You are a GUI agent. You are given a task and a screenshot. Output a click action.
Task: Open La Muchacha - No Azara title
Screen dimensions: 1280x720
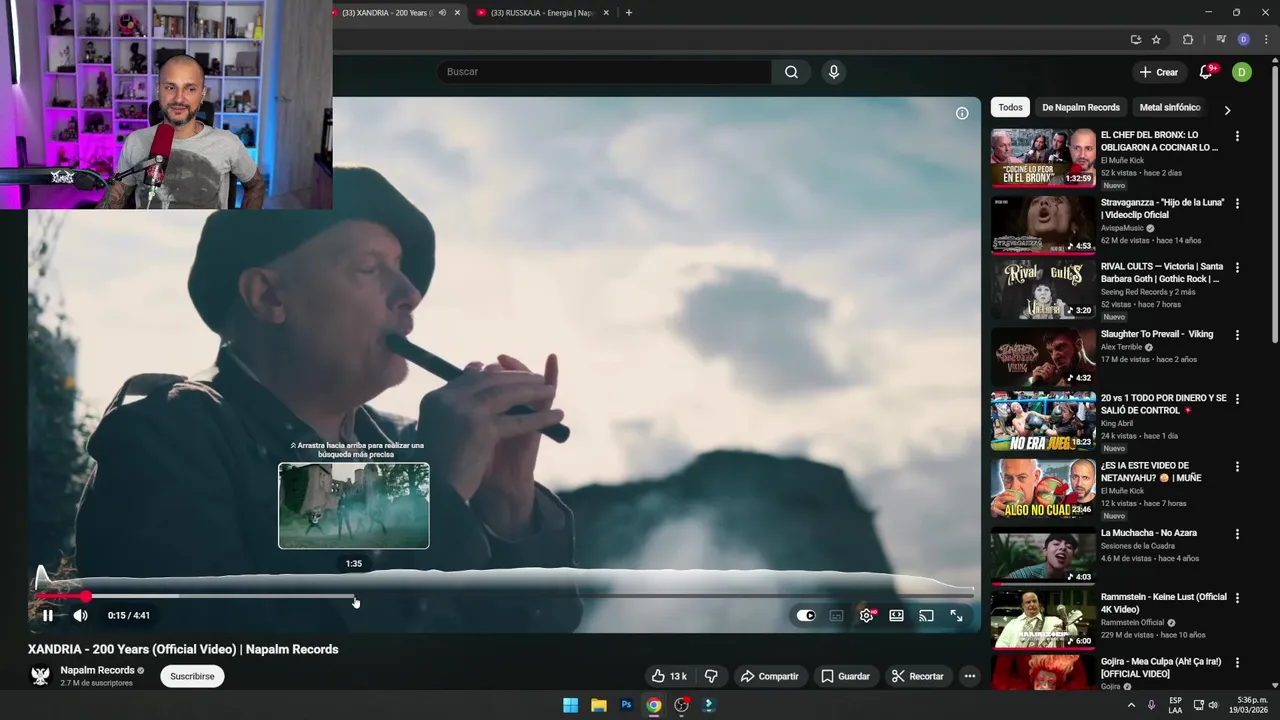pyautogui.click(x=1149, y=533)
